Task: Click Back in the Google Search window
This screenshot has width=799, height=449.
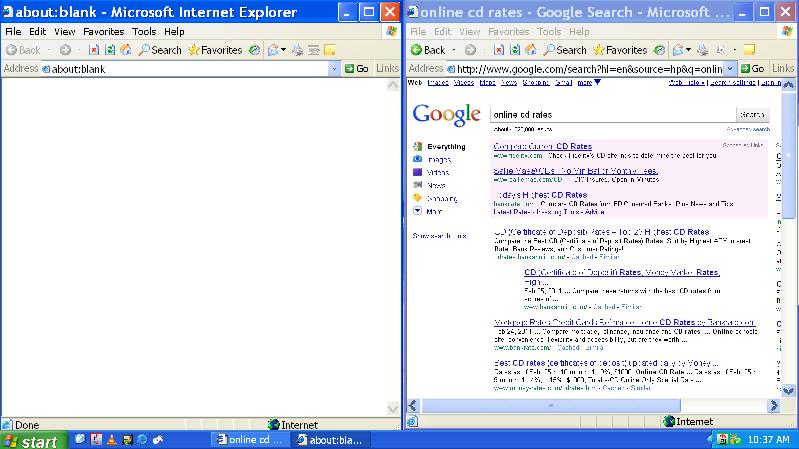Action: pyautogui.click(x=428, y=50)
